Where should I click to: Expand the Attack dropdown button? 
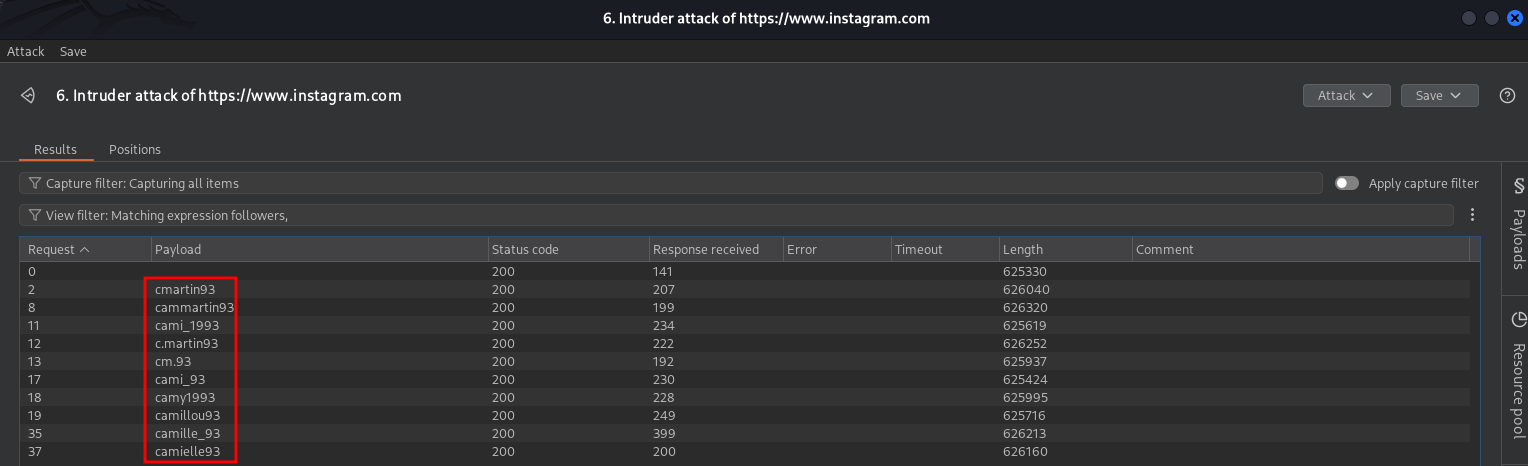[1346, 95]
